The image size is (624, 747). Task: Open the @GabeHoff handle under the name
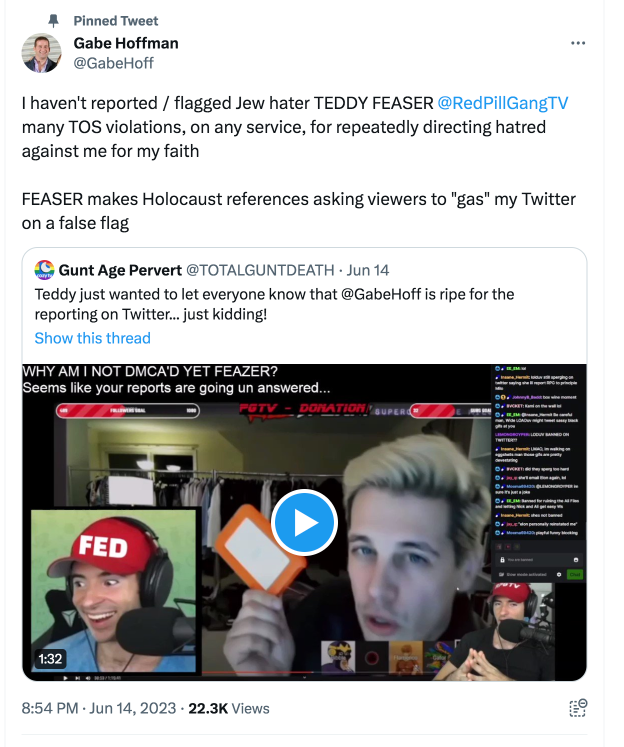(x=113, y=63)
